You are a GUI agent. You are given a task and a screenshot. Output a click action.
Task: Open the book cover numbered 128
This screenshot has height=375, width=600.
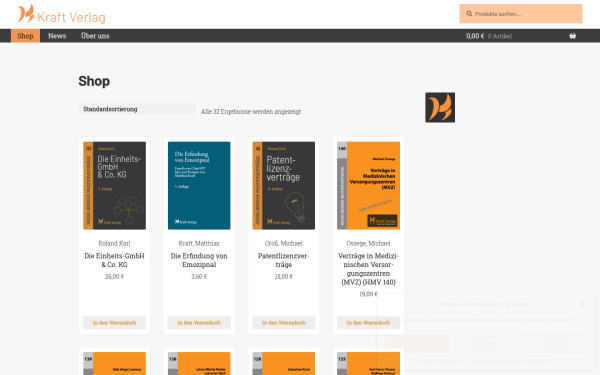284,364
